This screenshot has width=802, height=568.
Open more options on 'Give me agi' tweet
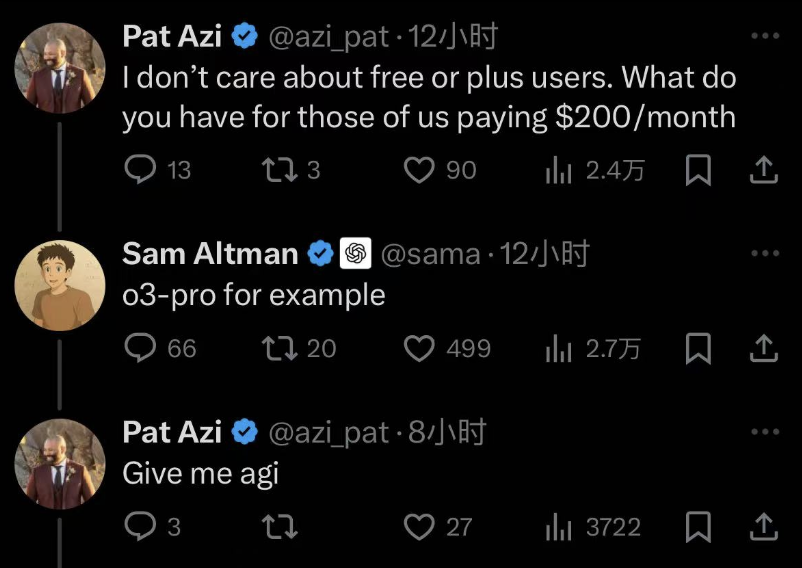click(765, 431)
